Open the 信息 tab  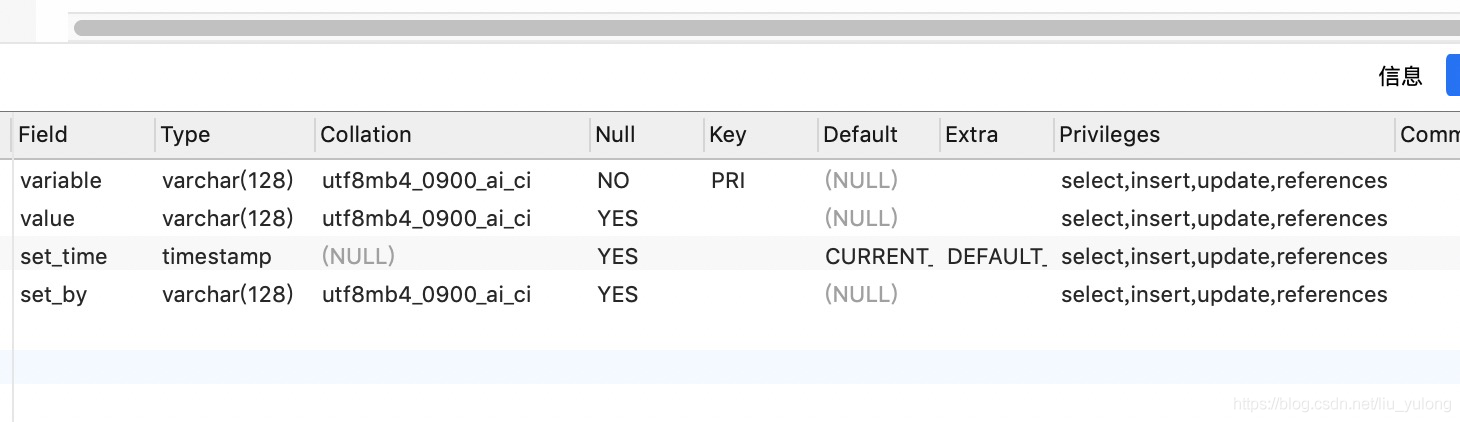point(1400,76)
